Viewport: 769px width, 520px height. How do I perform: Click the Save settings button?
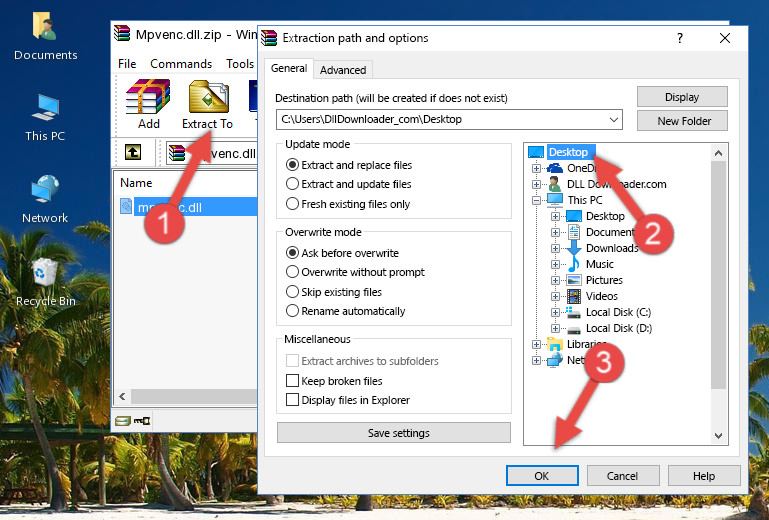tap(394, 433)
